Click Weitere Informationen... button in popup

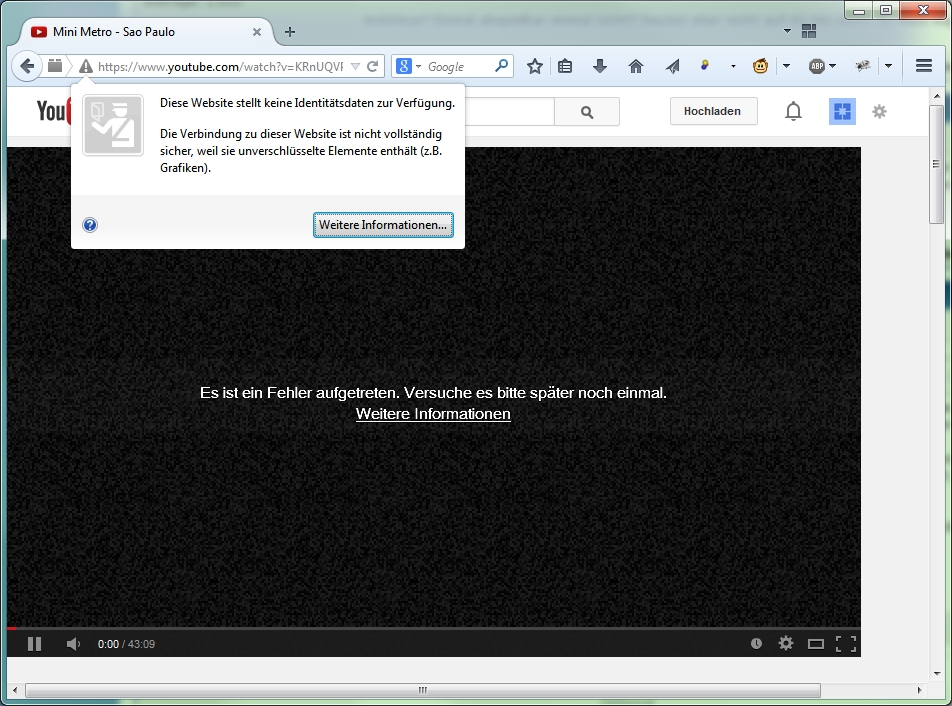coord(383,225)
